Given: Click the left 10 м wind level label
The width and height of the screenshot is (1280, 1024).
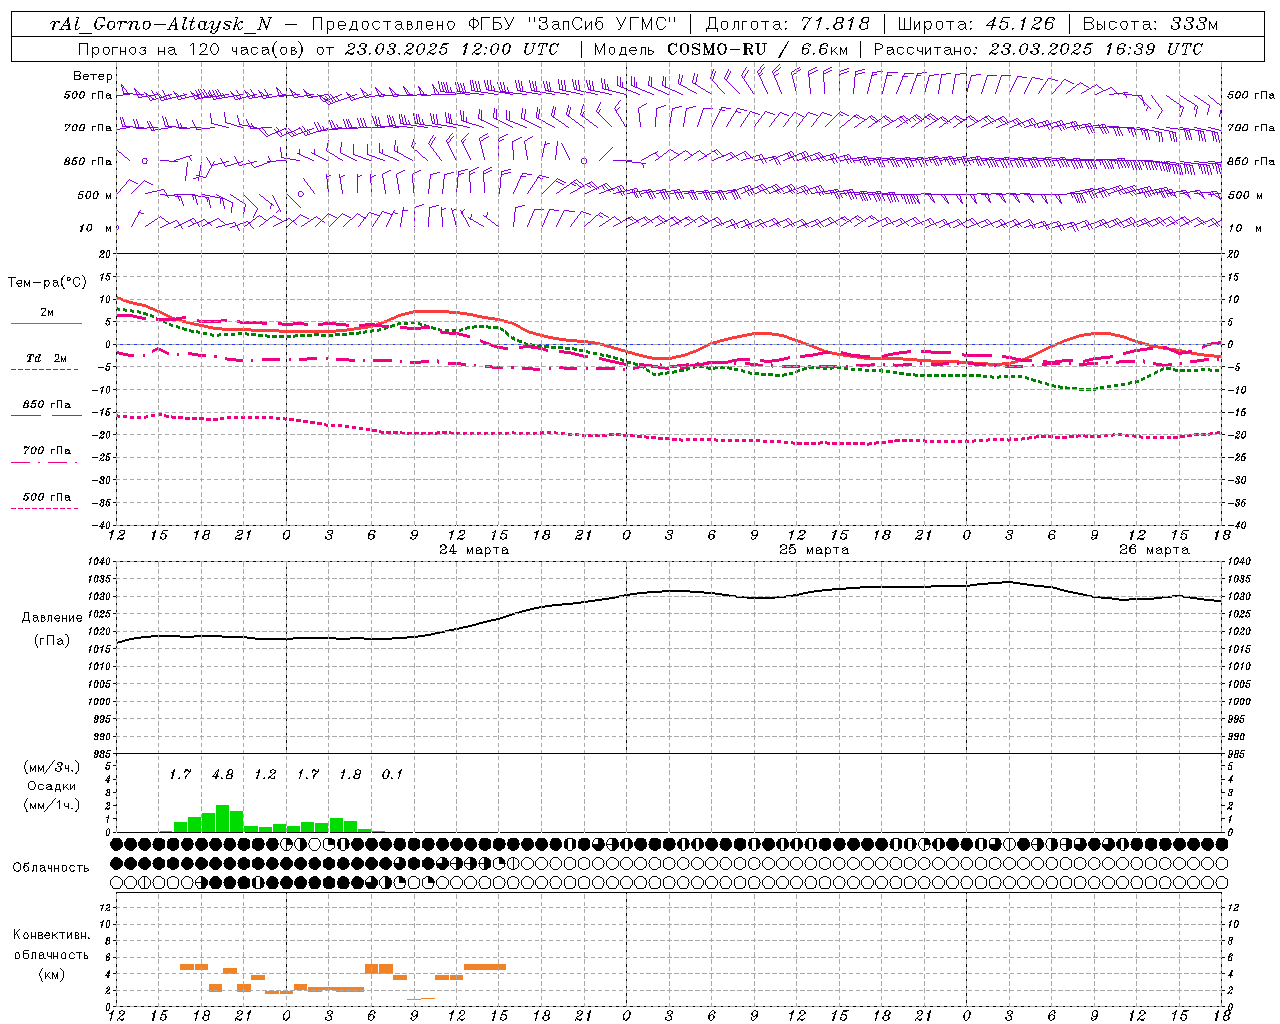Looking at the screenshot, I should [x=96, y=228].
